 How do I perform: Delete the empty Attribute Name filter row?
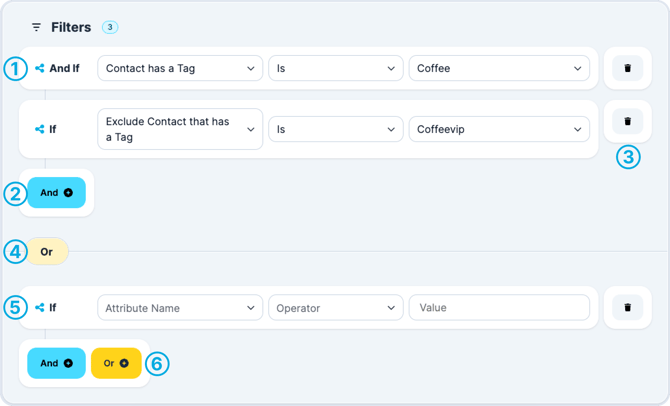(x=627, y=307)
